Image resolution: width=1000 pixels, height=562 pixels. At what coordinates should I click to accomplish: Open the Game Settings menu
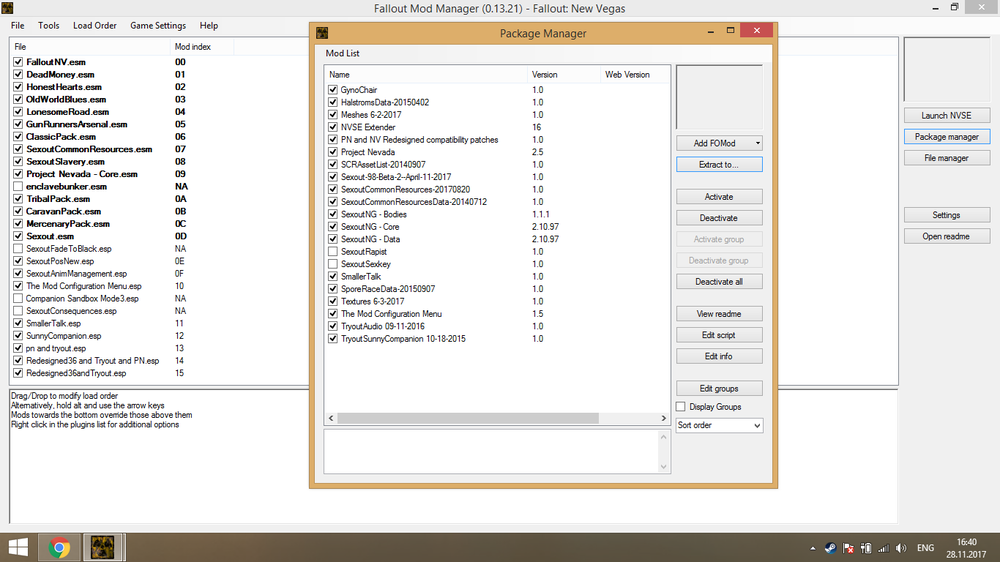158,26
